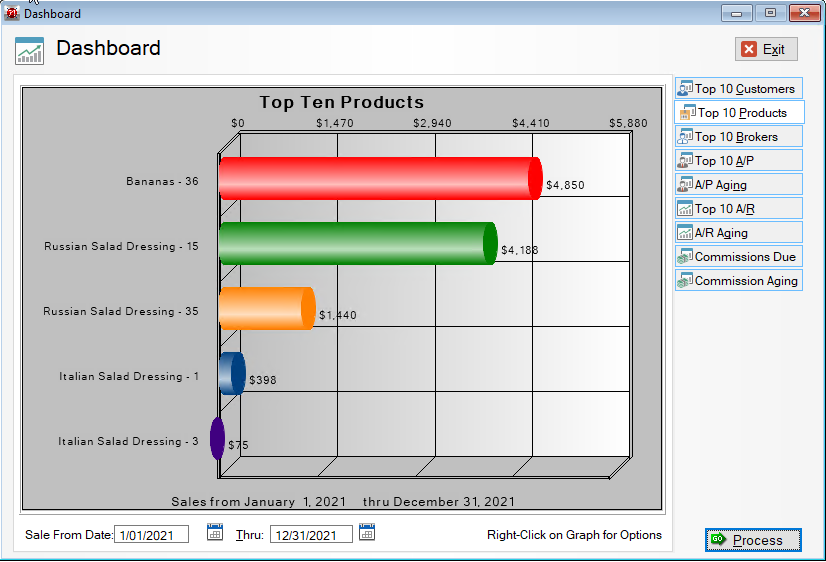
Task: Maximize the Dashboard window
Action: click(770, 13)
